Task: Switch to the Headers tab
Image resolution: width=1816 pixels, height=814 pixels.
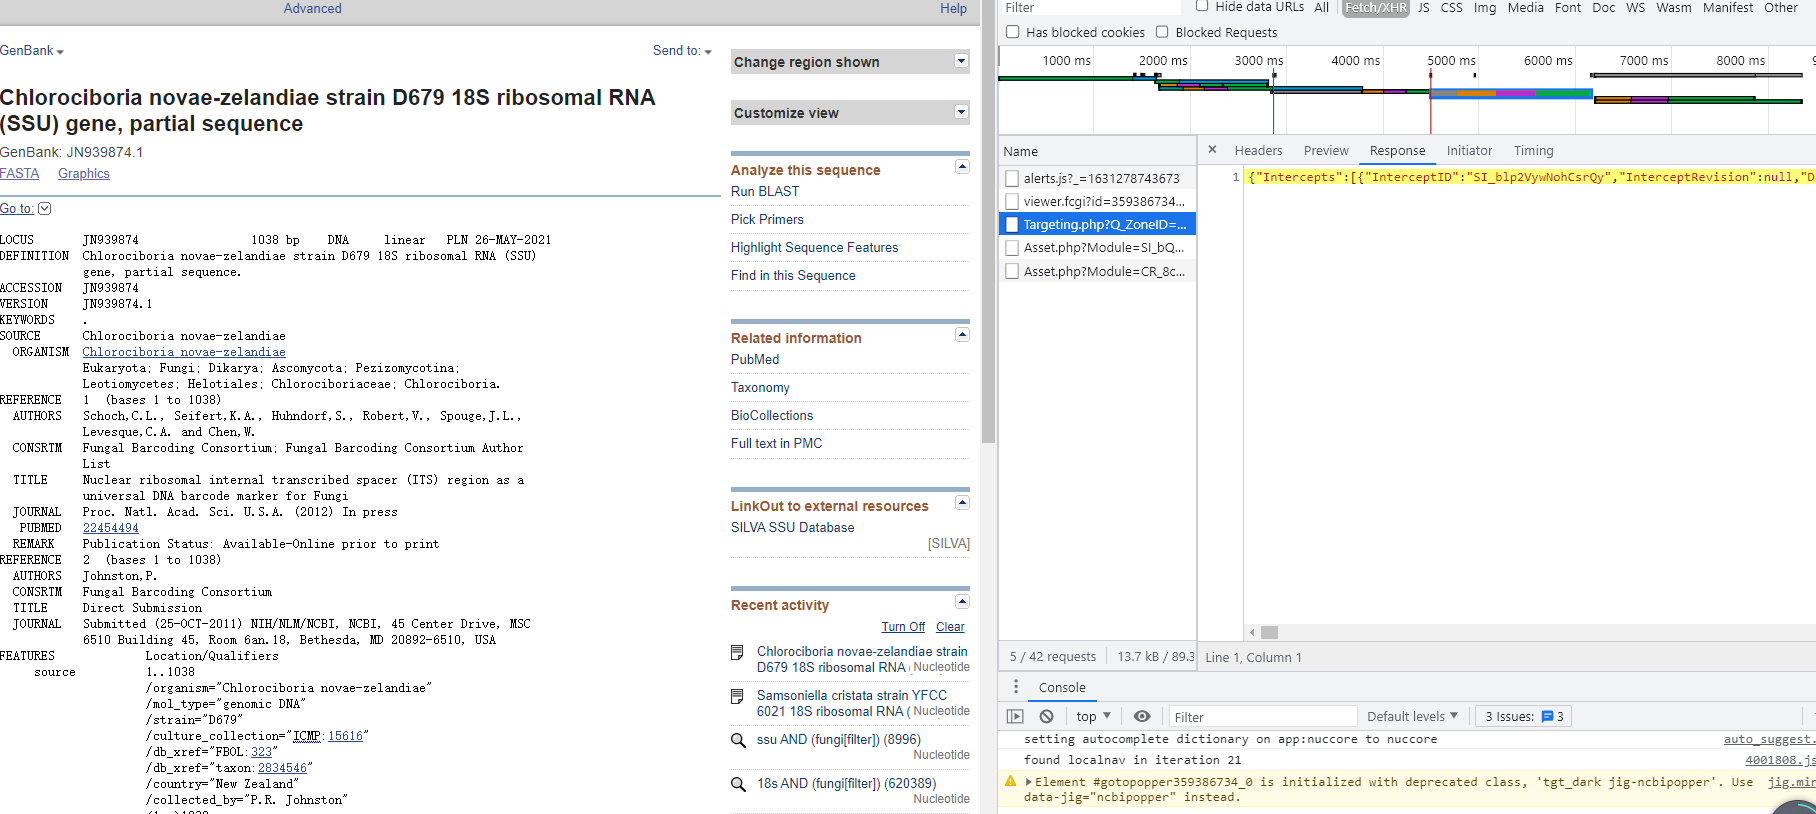Action: click(x=1258, y=151)
